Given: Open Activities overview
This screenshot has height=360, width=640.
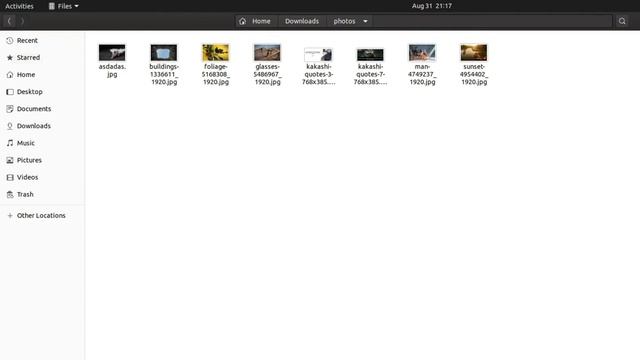Looking at the screenshot, I should [x=19, y=6].
